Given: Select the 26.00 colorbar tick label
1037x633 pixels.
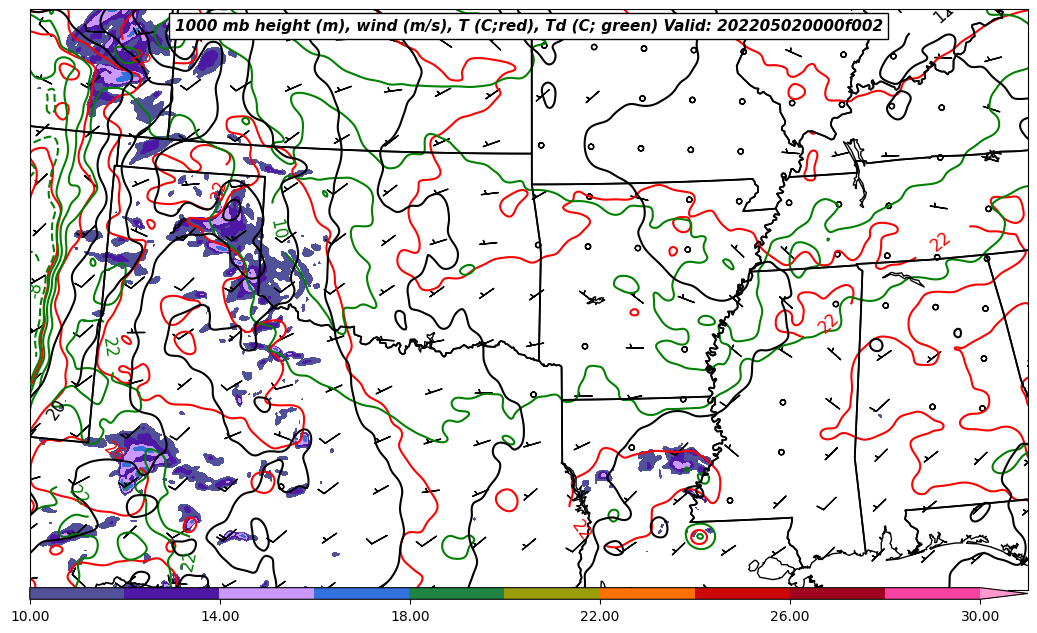Looking at the screenshot, I should click(790, 616).
